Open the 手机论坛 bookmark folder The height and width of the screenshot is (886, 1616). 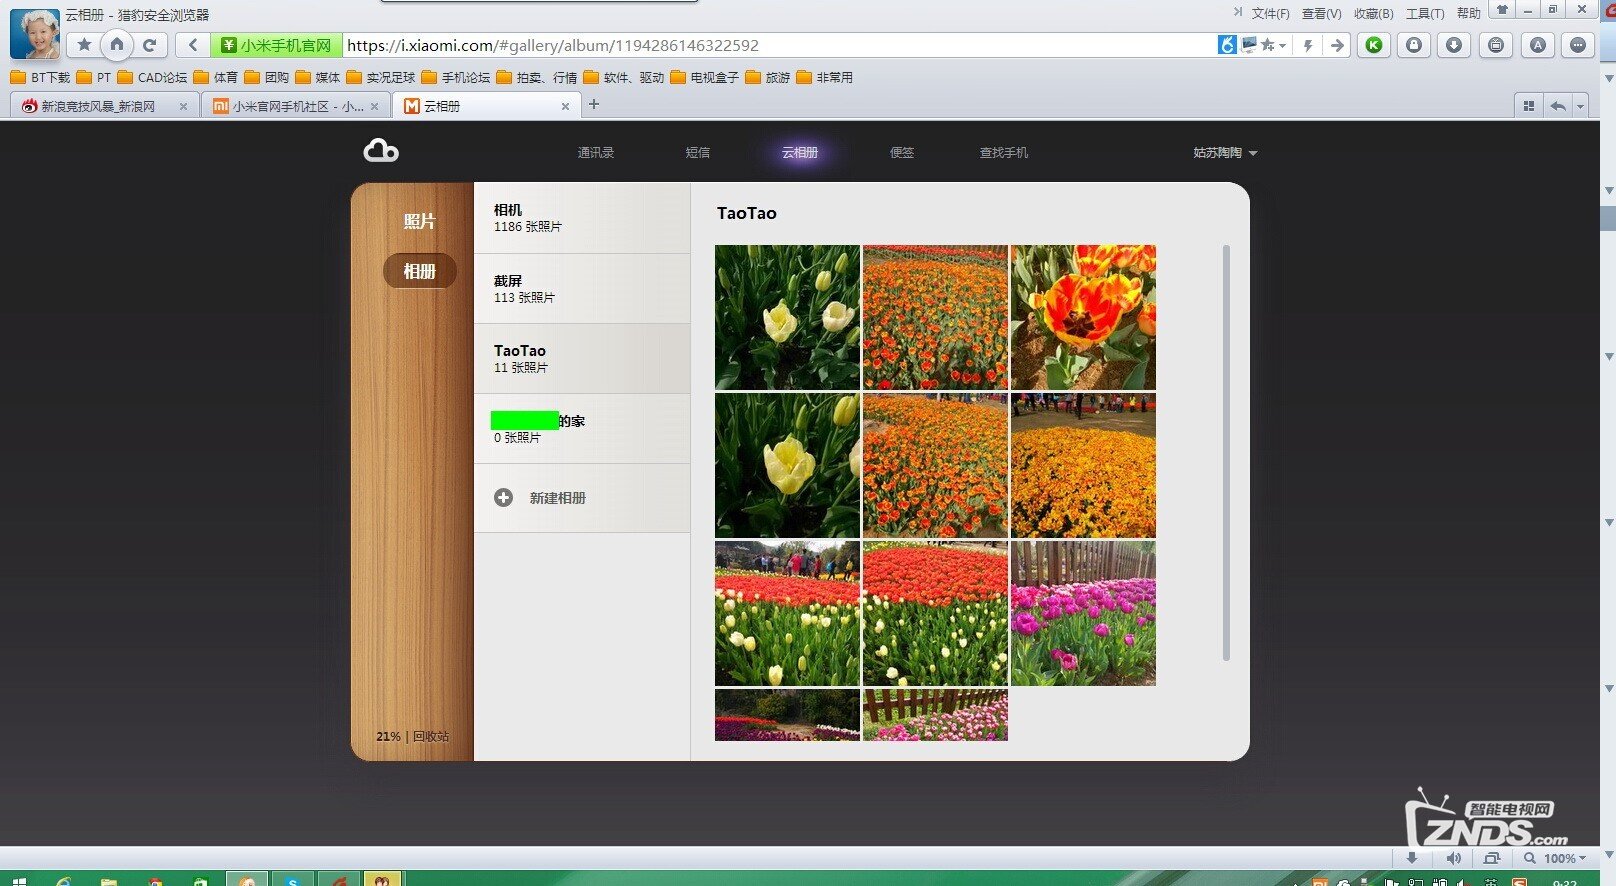[x=456, y=77]
